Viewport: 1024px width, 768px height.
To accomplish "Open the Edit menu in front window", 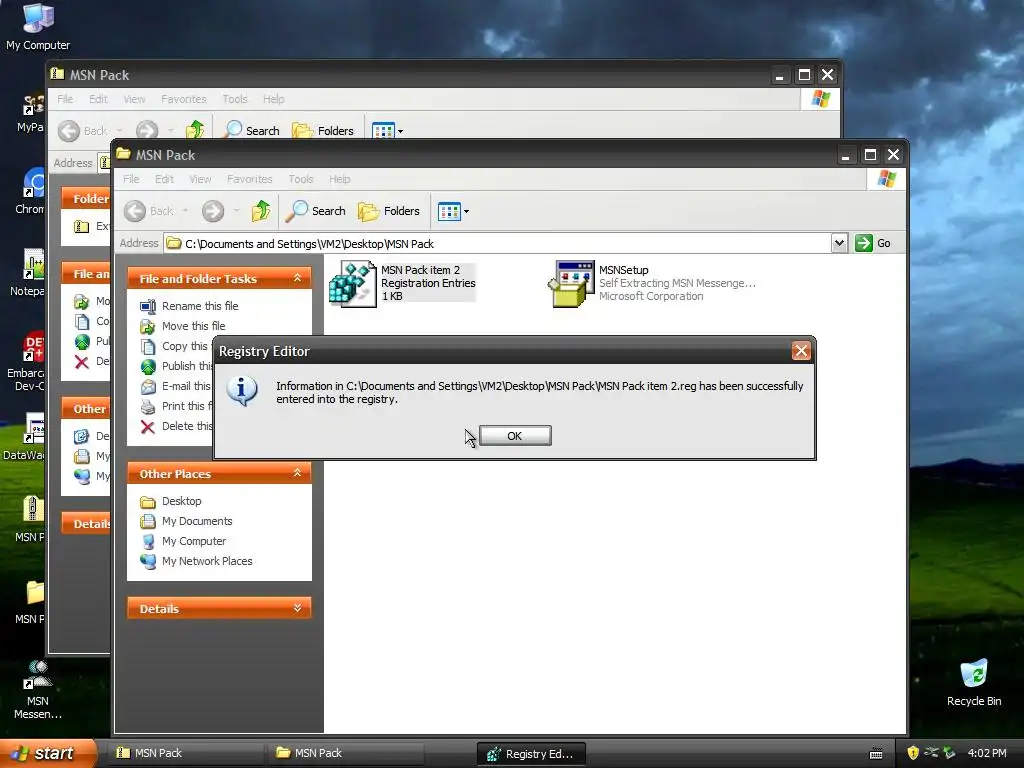I will 164,179.
